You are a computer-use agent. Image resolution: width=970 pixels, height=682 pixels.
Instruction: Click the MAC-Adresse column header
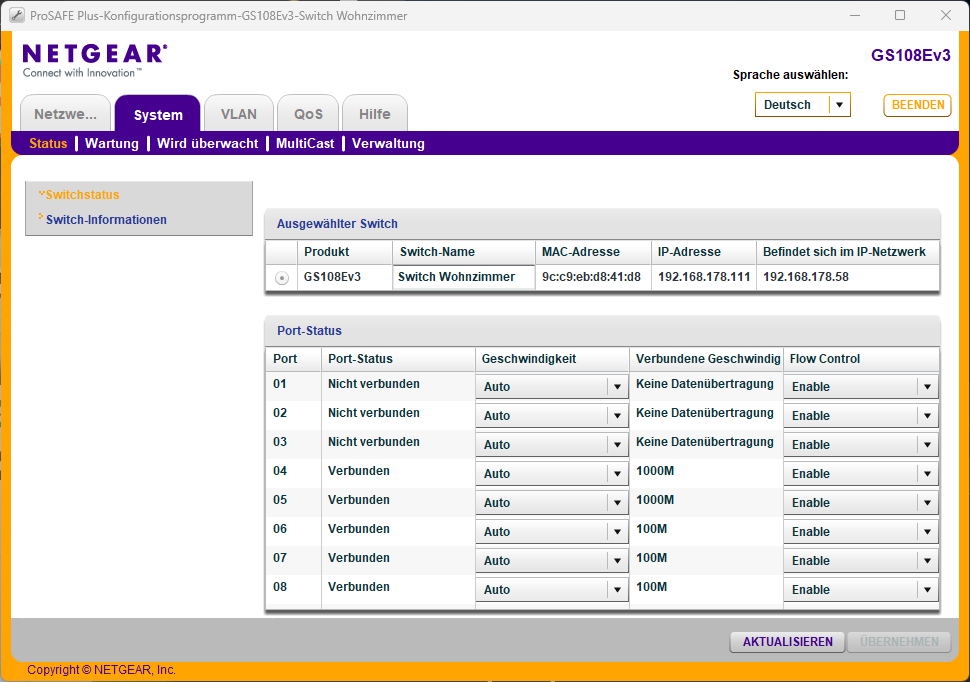click(593, 252)
